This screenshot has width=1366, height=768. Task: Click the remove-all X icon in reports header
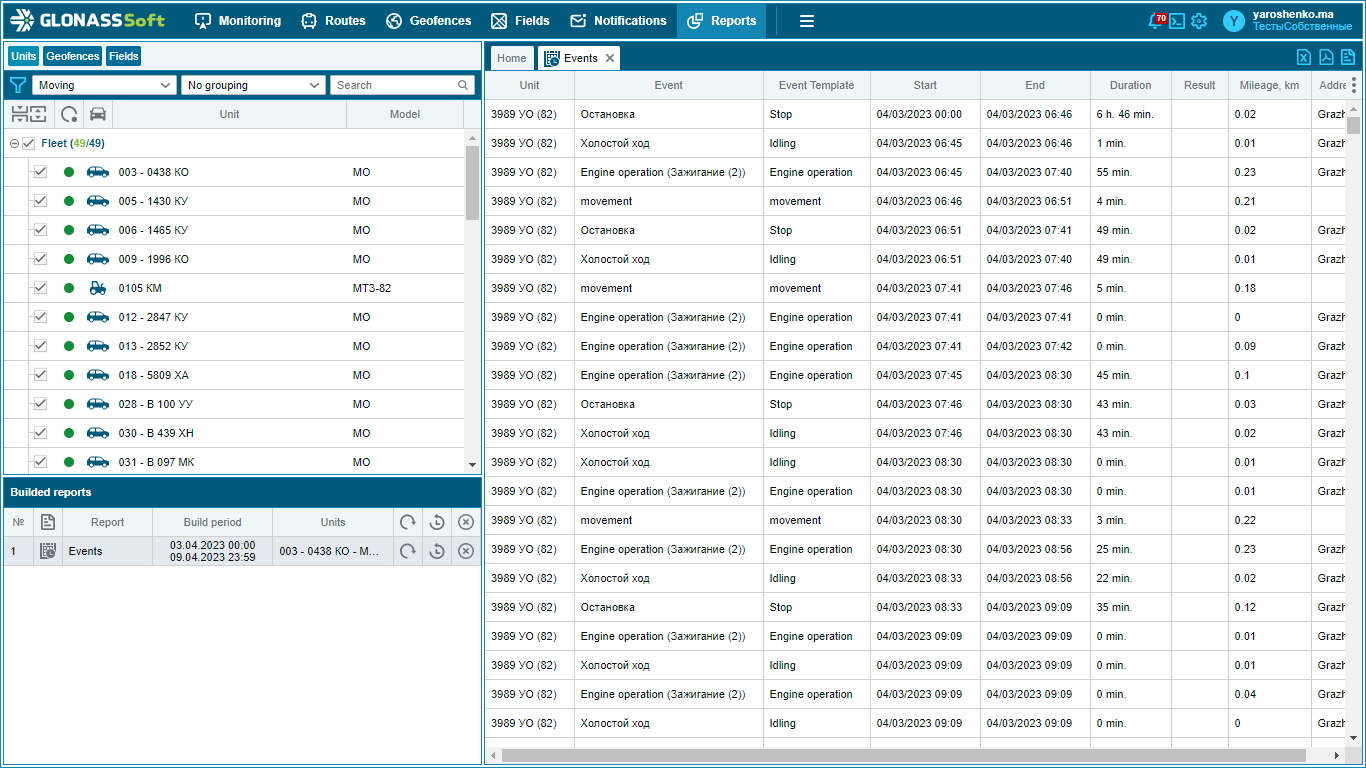[x=466, y=522]
